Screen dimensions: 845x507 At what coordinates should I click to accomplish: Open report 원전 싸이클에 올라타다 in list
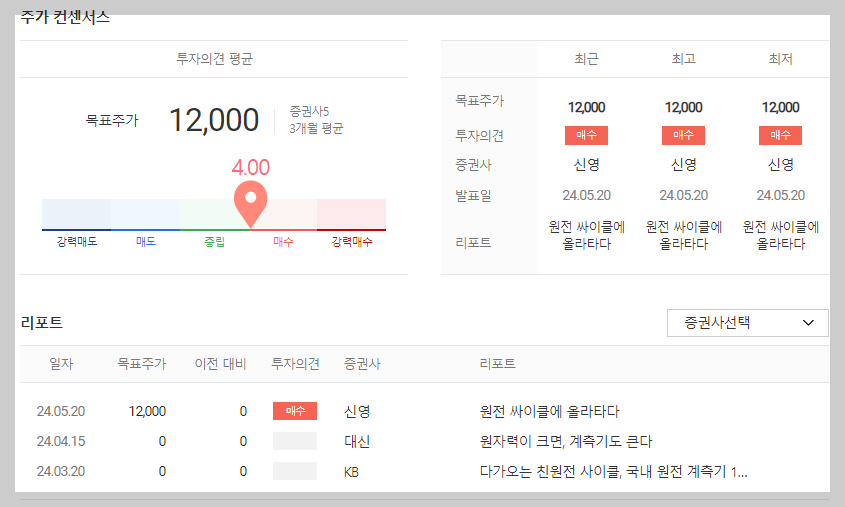tap(550, 412)
